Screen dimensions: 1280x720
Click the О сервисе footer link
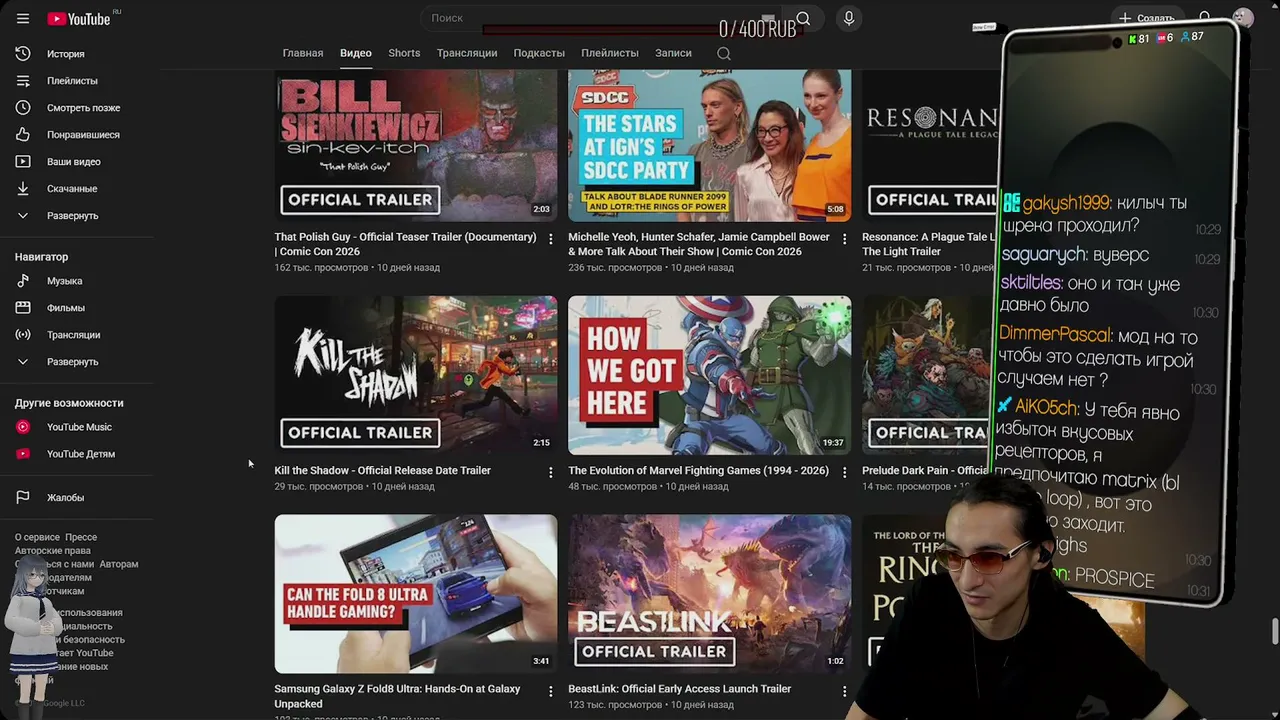[37, 537]
